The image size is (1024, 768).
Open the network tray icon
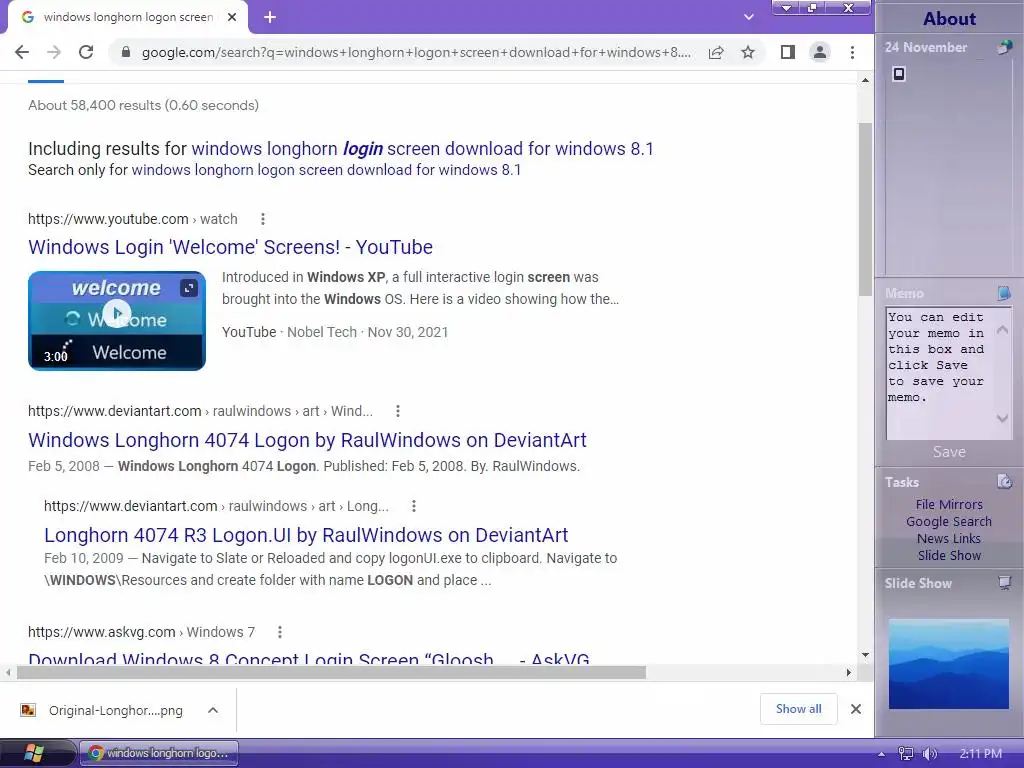(906, 754)
